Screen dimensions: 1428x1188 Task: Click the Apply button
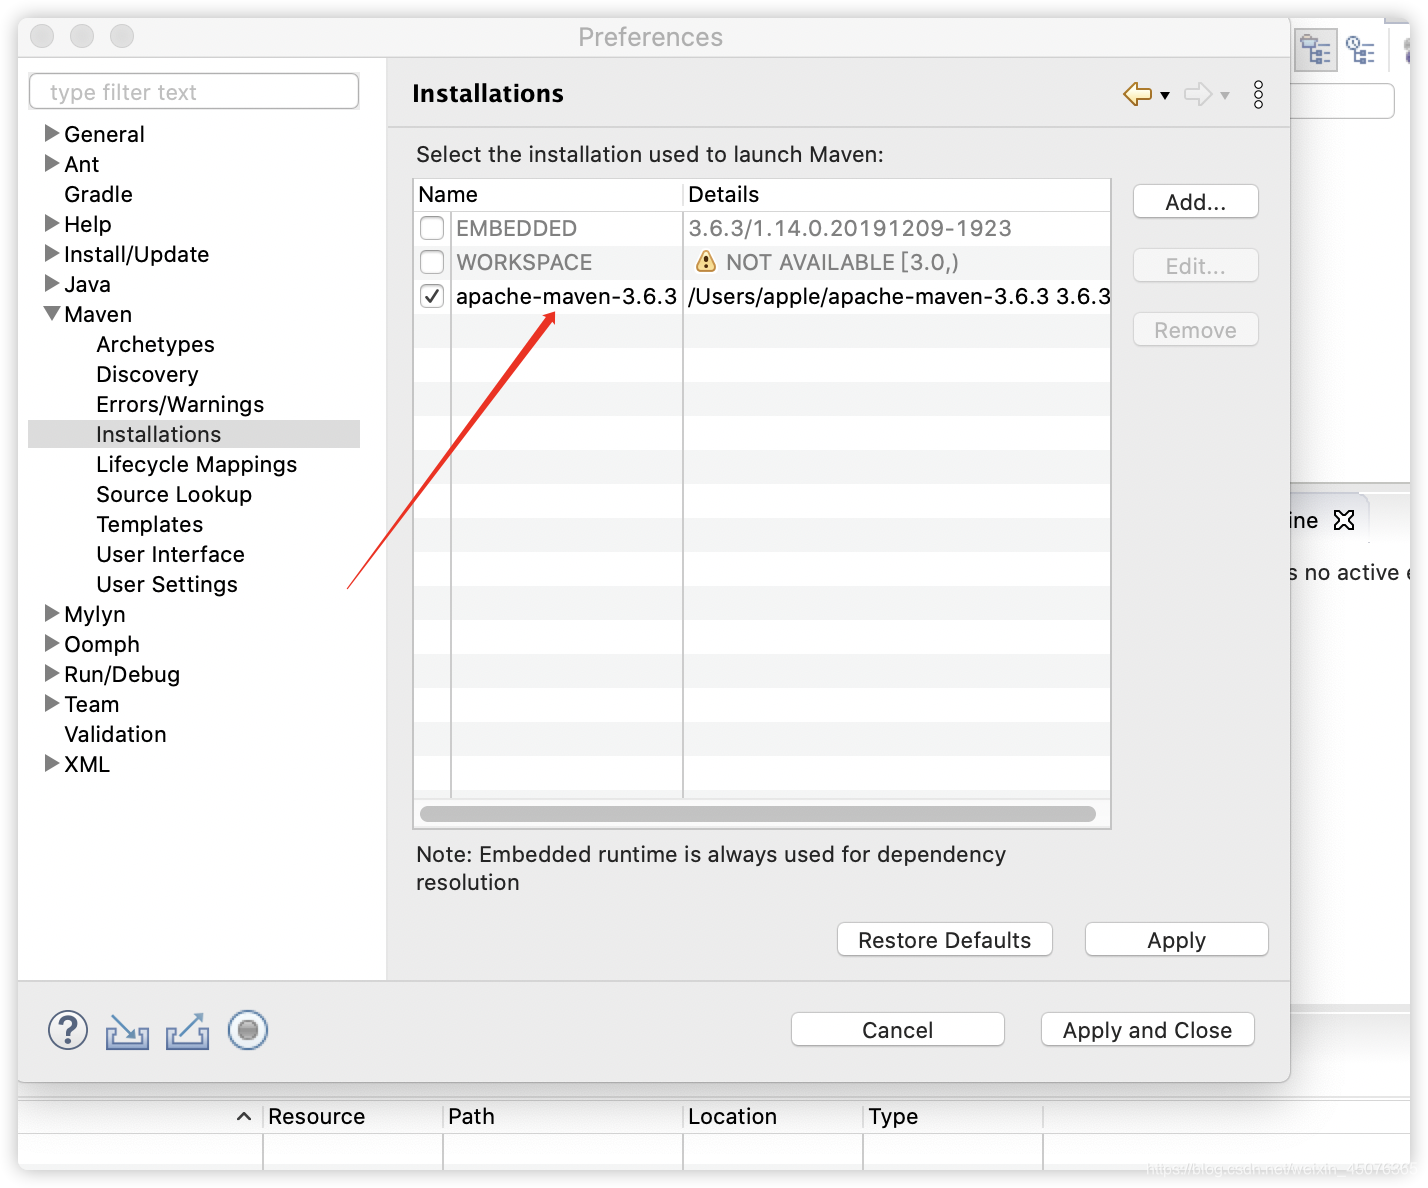(x=1176, y=940)
